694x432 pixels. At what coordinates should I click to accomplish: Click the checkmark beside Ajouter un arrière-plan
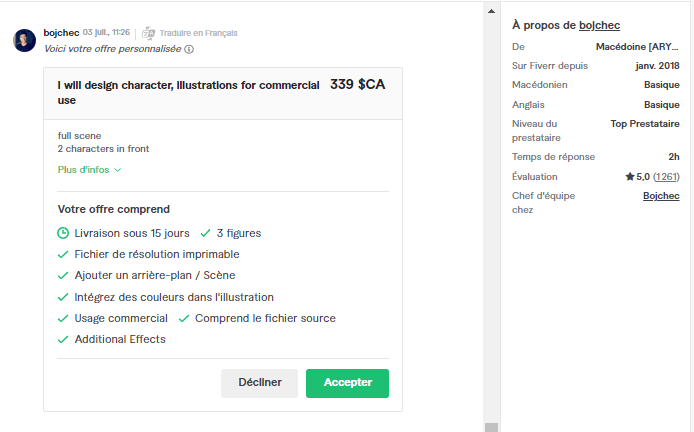[64, 275]
